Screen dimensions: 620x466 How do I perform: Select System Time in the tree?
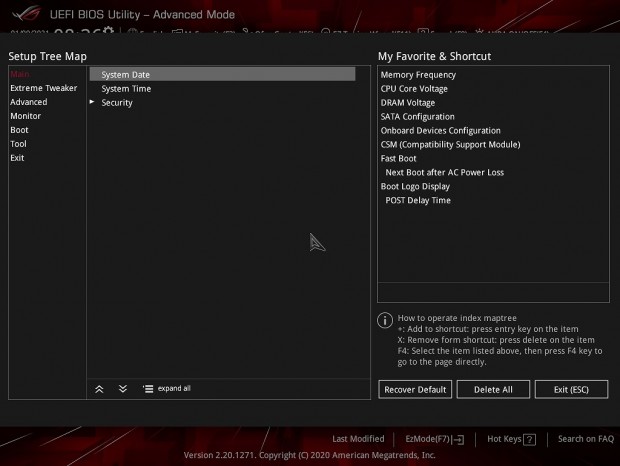[126, 89]
